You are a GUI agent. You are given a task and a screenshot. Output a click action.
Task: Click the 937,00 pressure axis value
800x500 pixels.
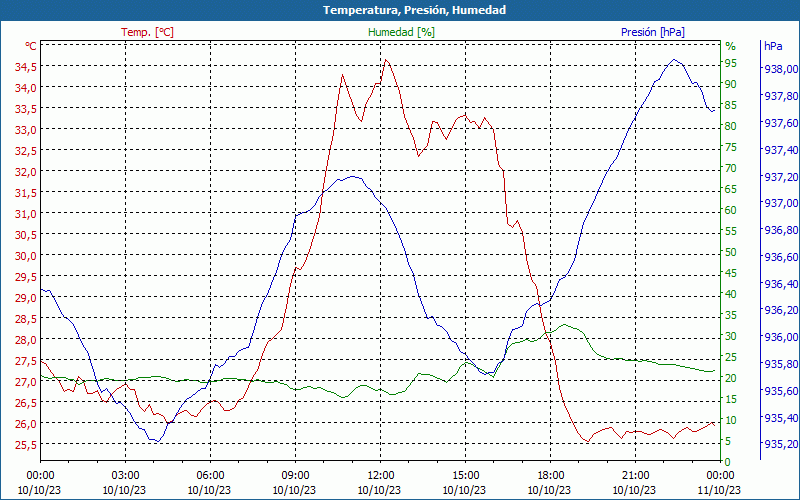(781, 203)
